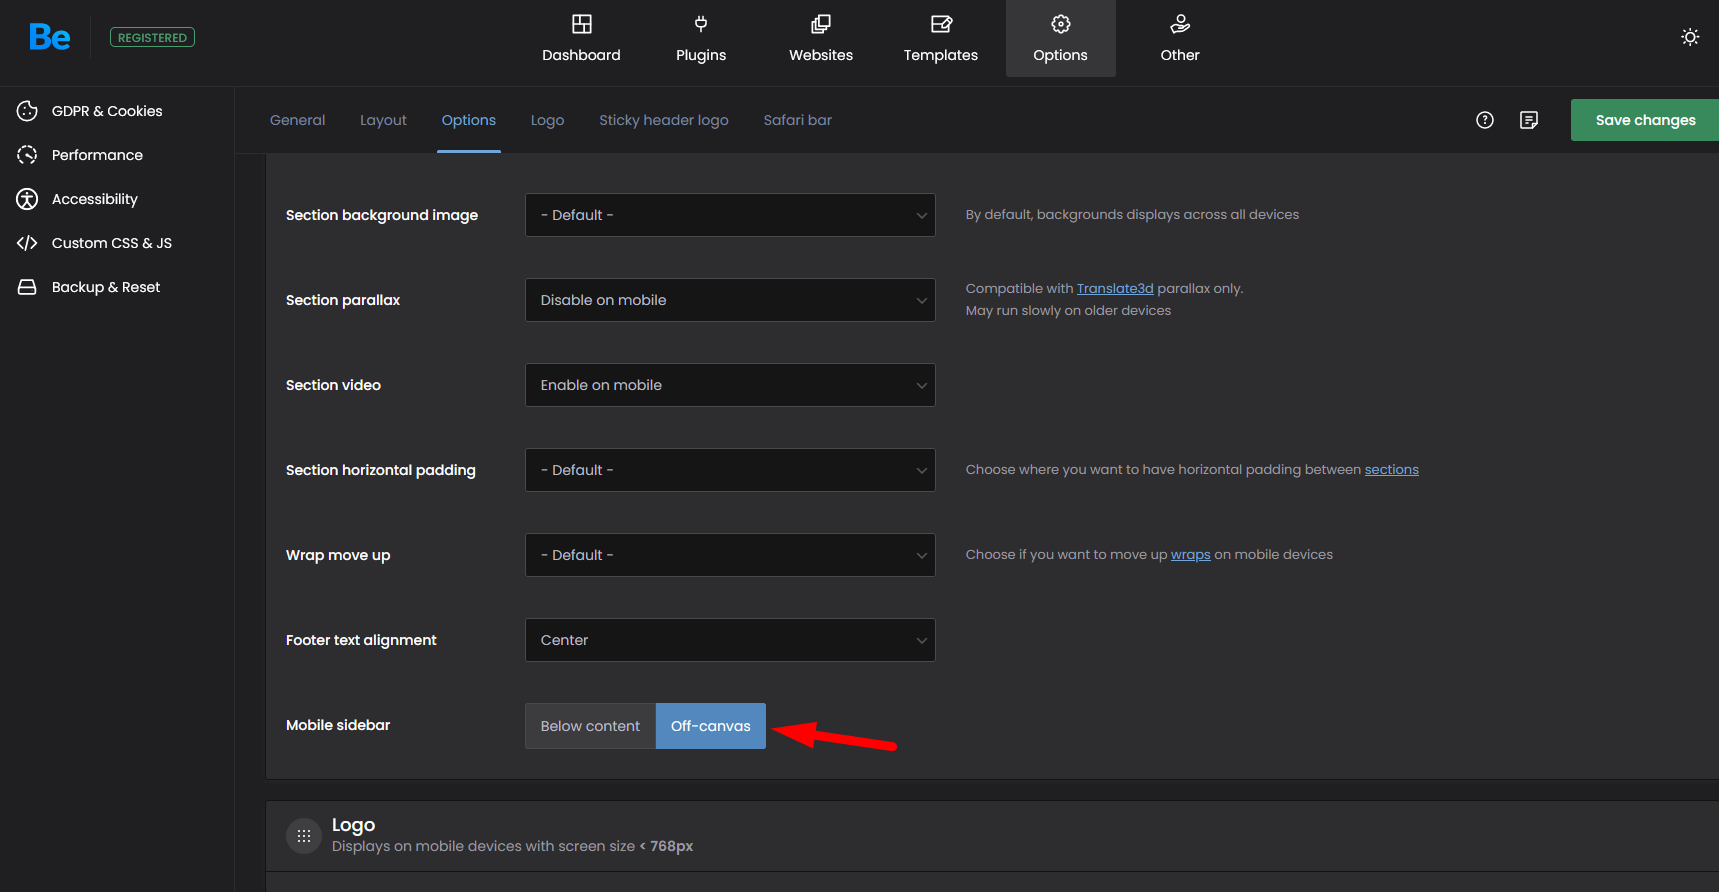Open the Other menu
Image resolution: width=1719 pixels, height=892 pixels.
[x=1180, y=38]
